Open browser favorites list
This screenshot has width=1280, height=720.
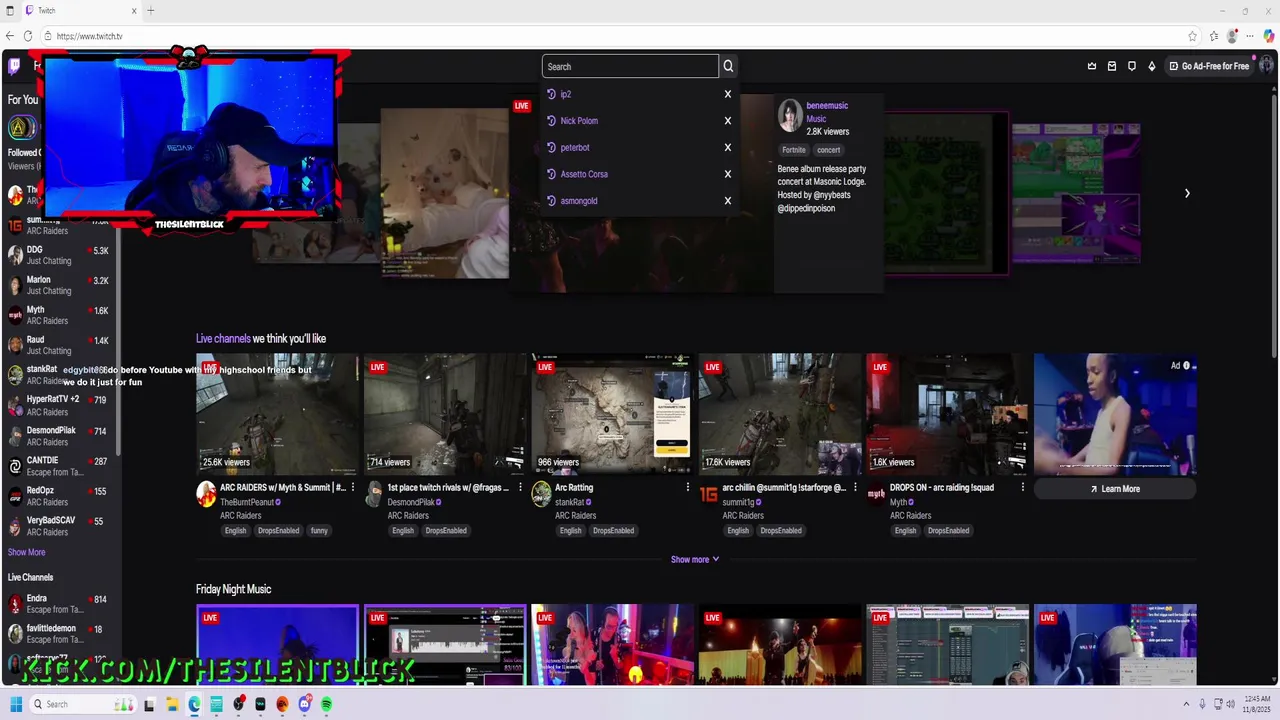point(1214,36)
